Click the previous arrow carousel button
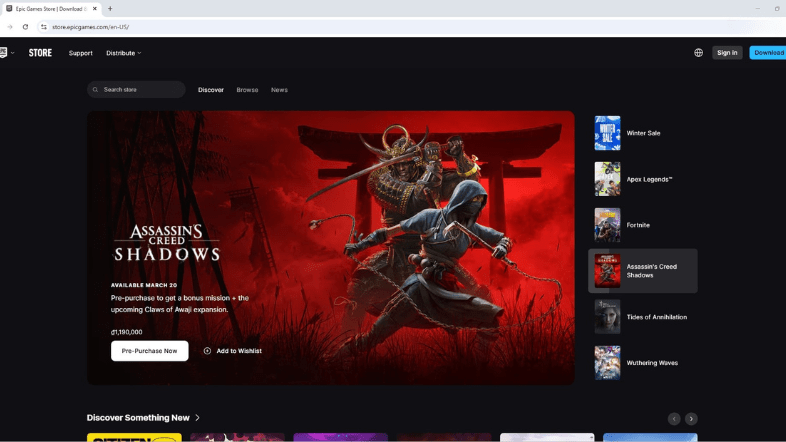 point(674,418)
